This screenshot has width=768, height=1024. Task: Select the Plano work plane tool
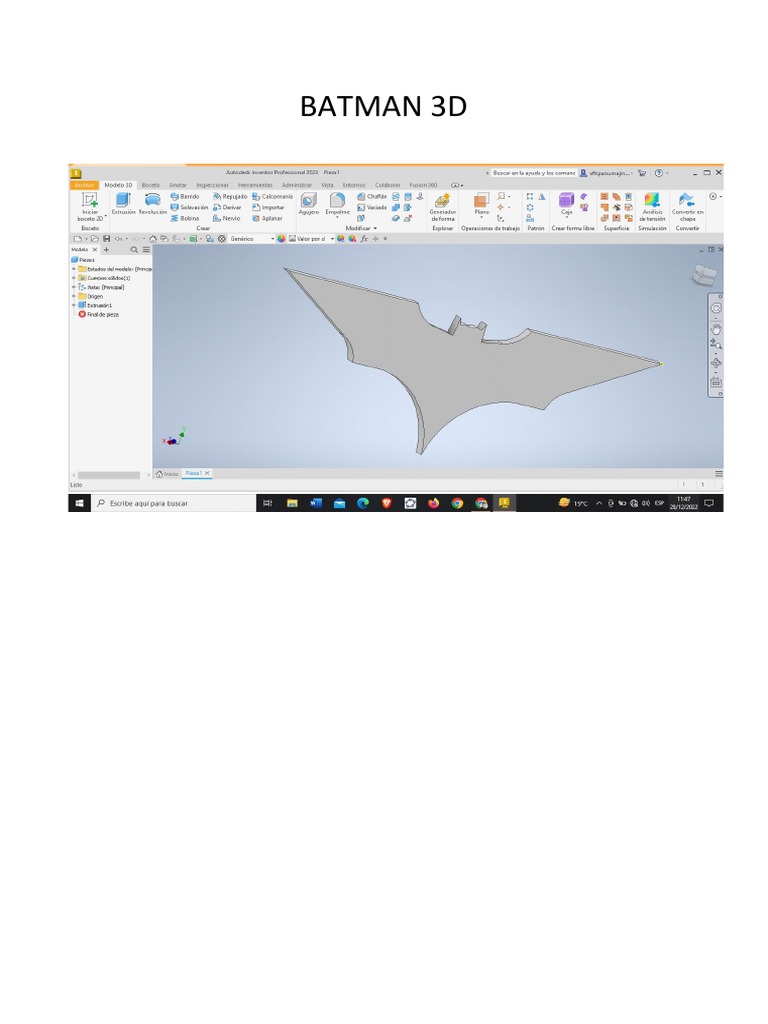pyautogui.click(x=482, y=204)
